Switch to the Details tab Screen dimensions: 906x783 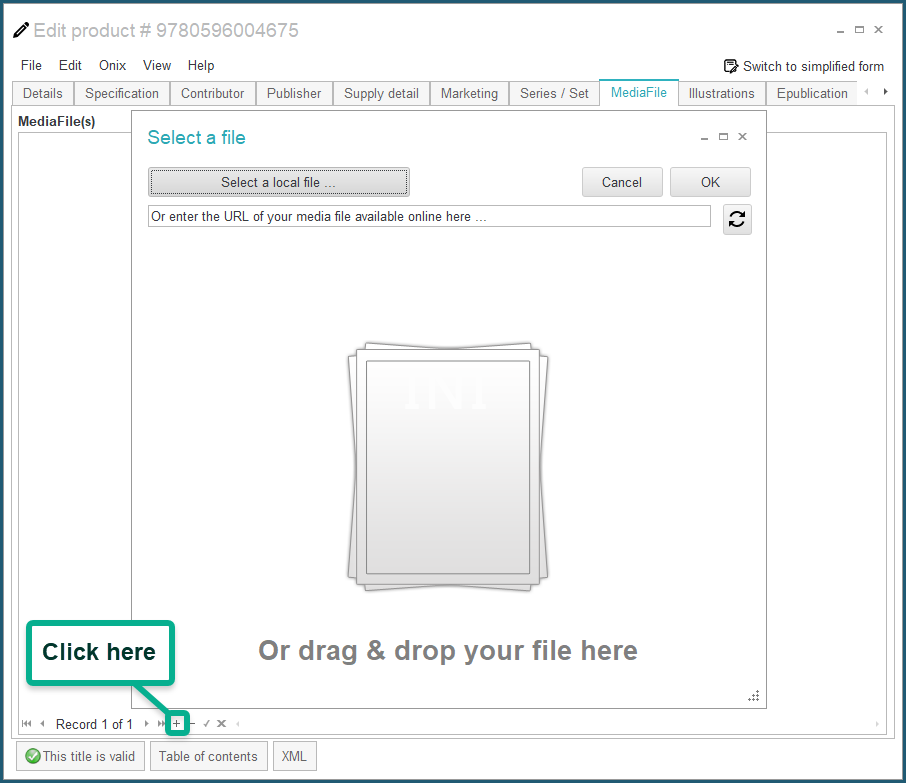[x=43, y=94]
